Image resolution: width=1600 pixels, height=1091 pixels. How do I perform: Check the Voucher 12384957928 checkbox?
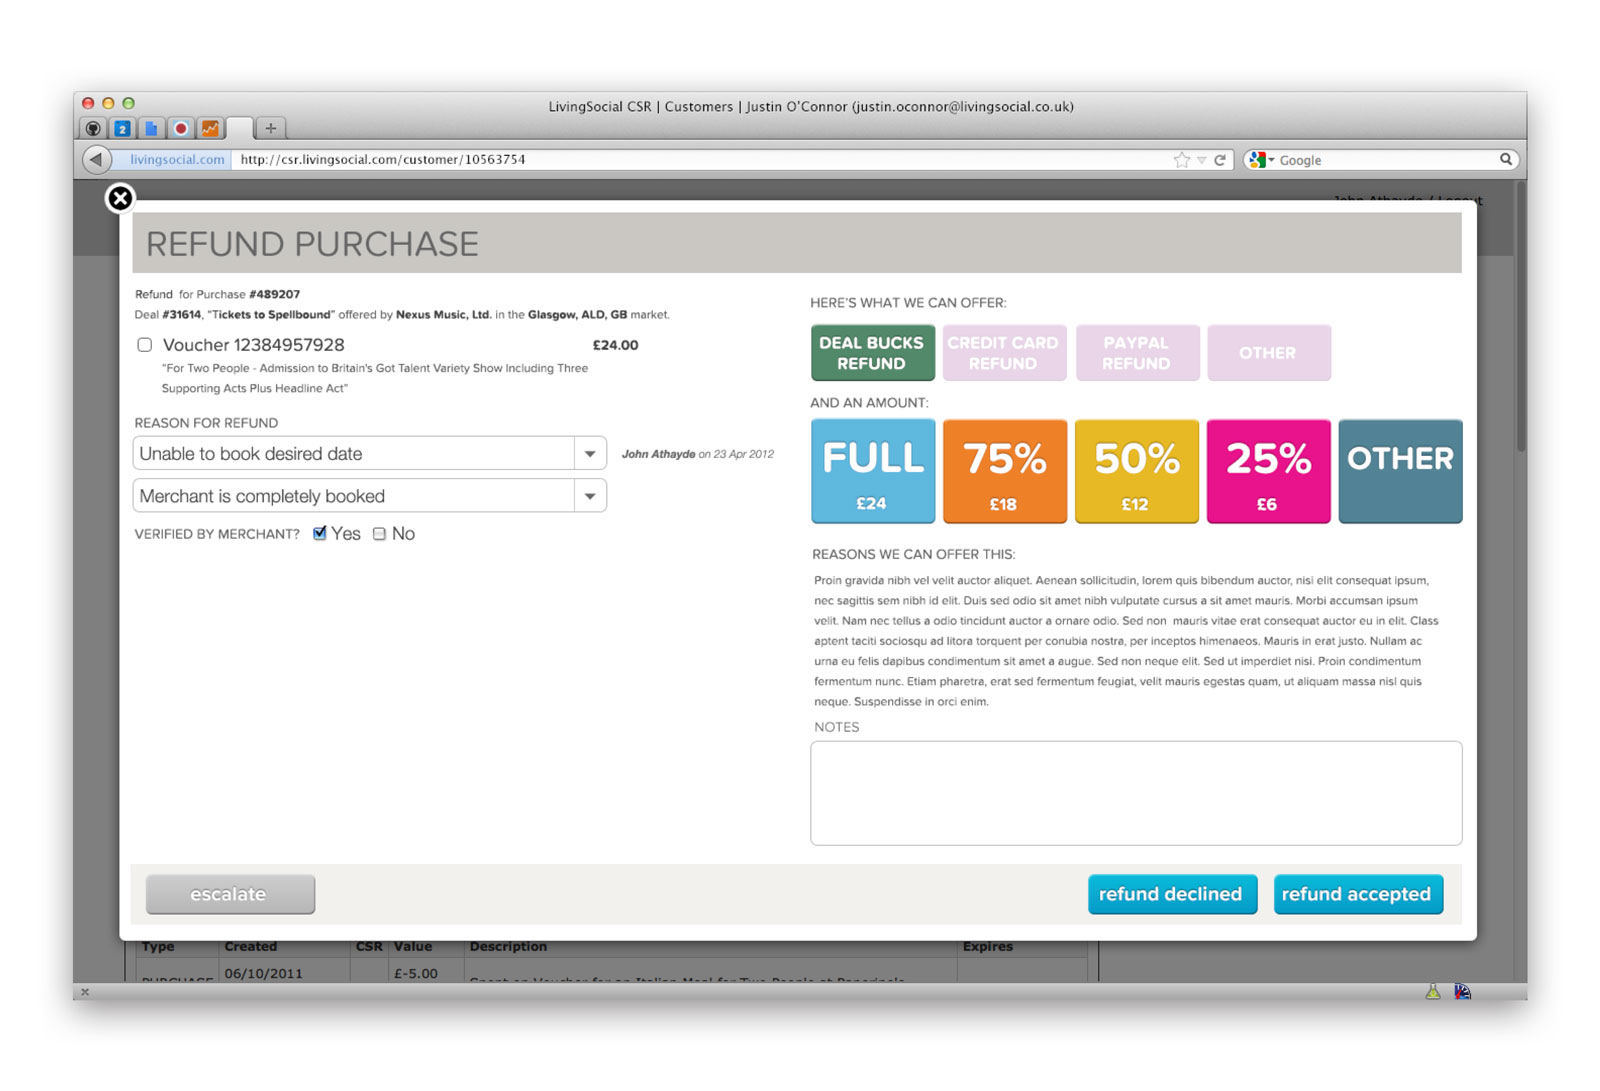tap(144, 344)
